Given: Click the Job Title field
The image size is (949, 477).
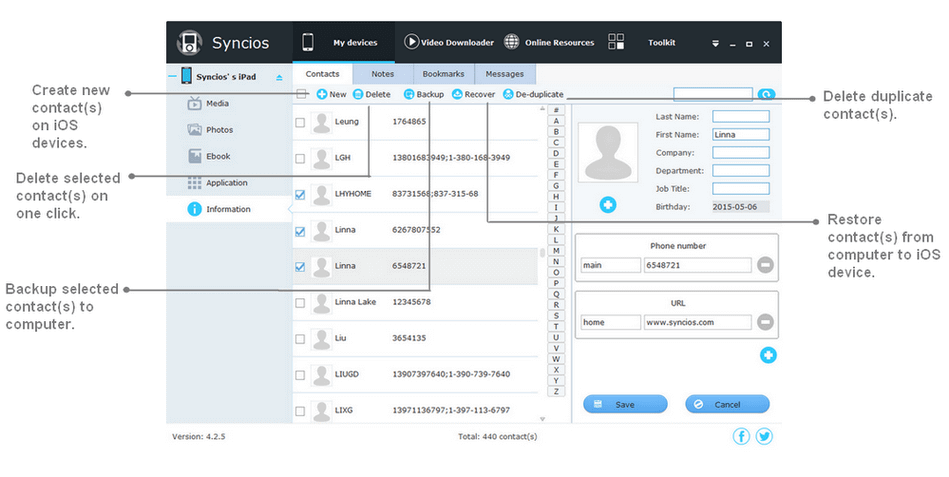Looking at the screenshot, I should (x=741, y=189).
